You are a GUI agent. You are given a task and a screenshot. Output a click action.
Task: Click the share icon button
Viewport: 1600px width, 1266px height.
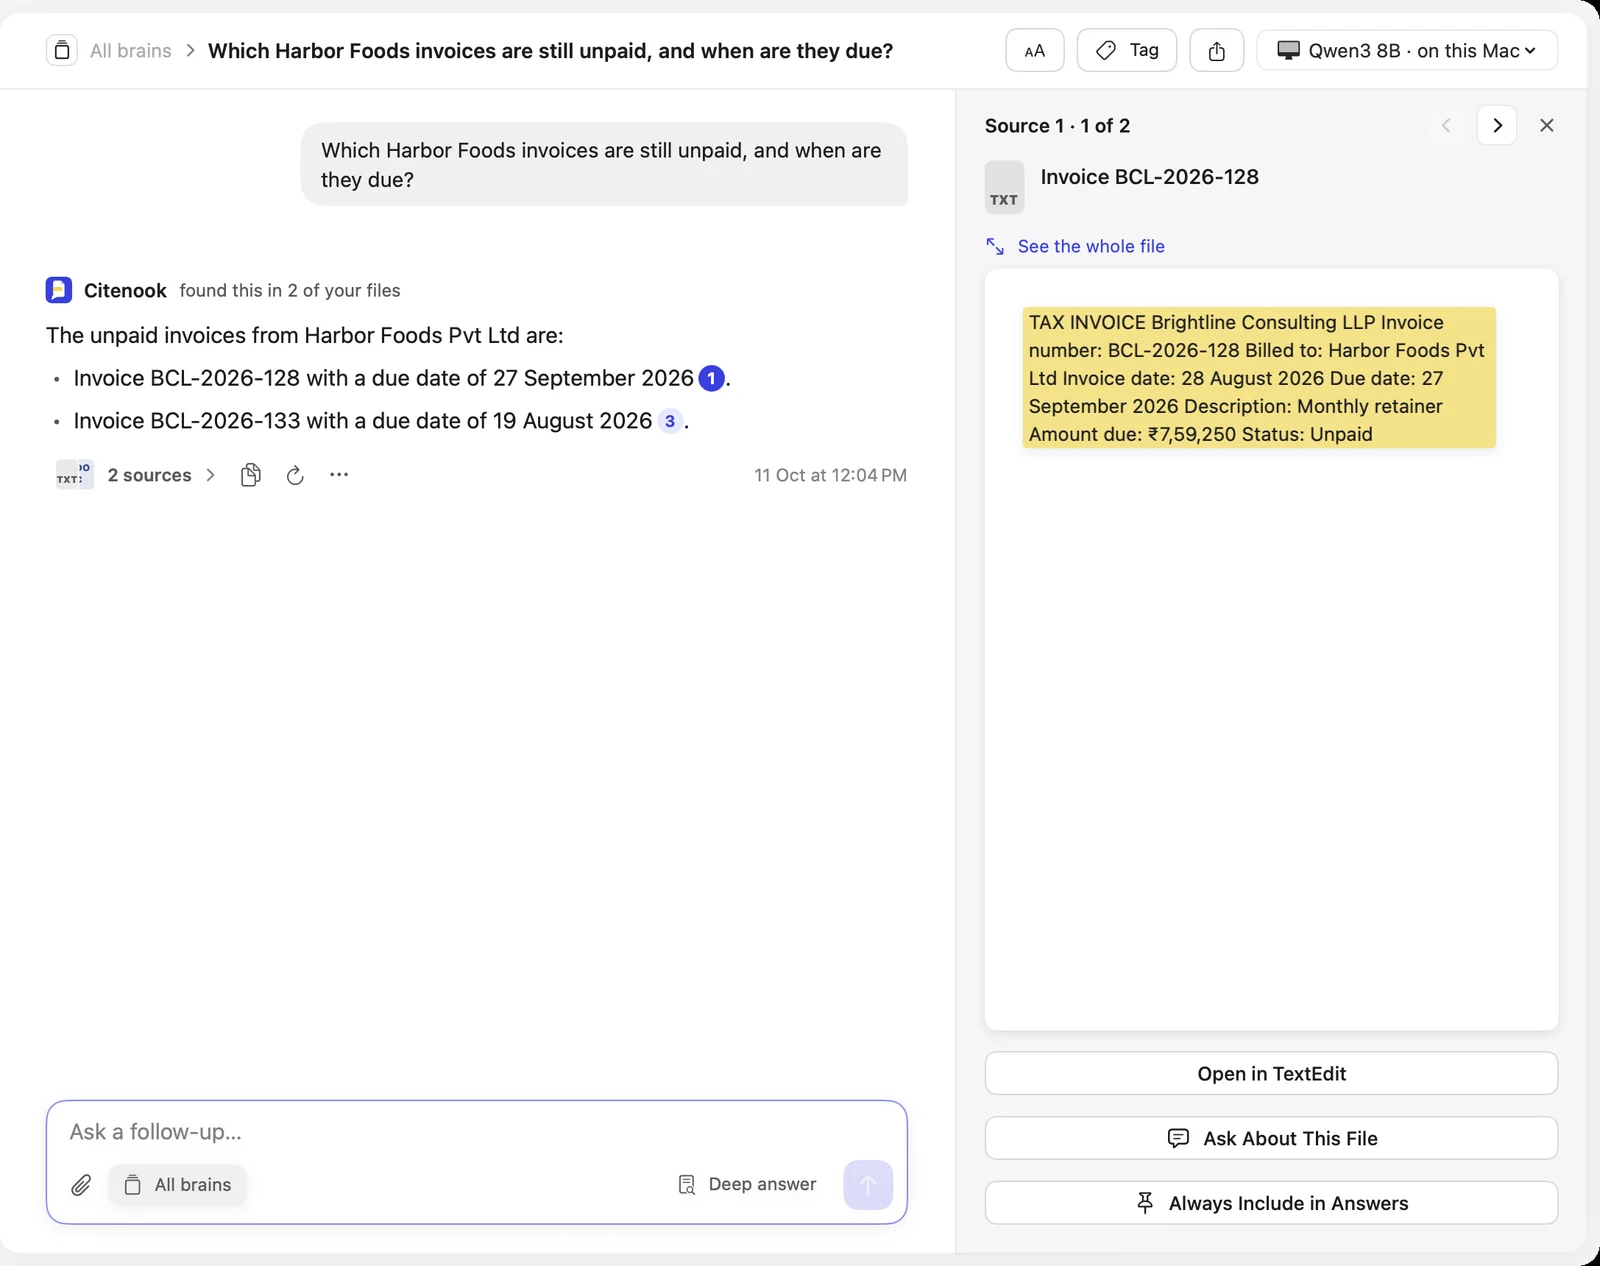tap(1217, 50)
